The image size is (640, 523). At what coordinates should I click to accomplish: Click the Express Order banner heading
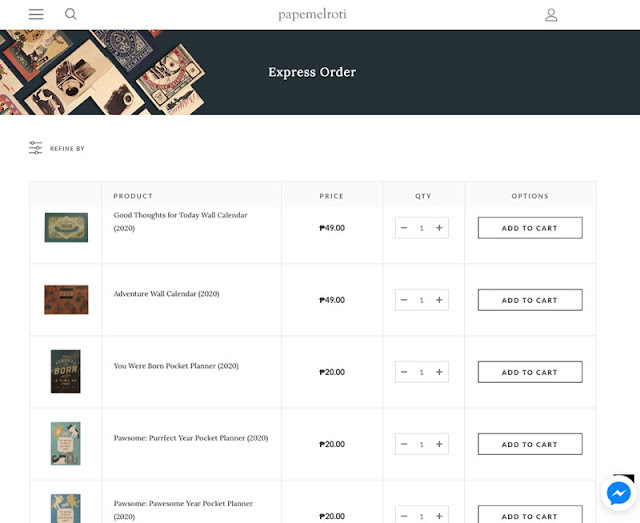point(312,72)
